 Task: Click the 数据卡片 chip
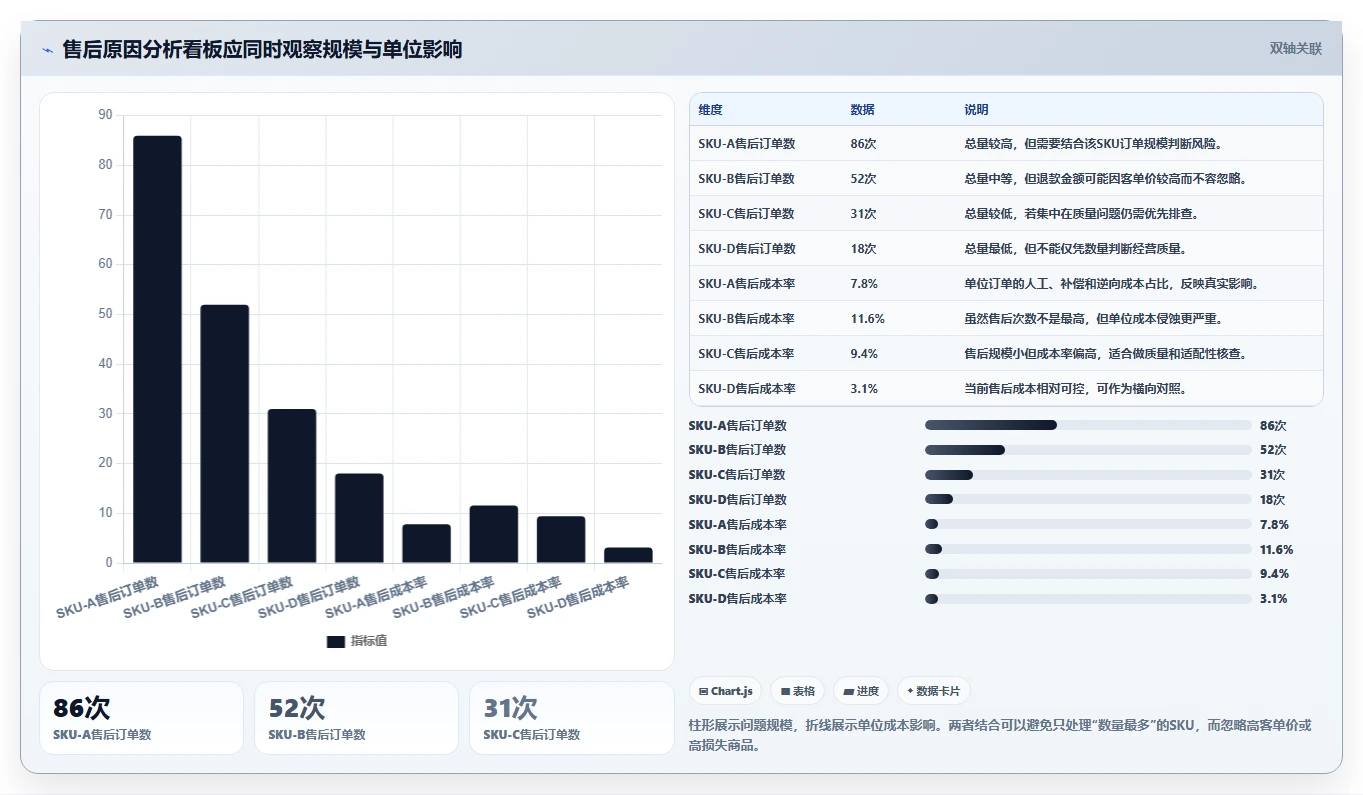933,691
